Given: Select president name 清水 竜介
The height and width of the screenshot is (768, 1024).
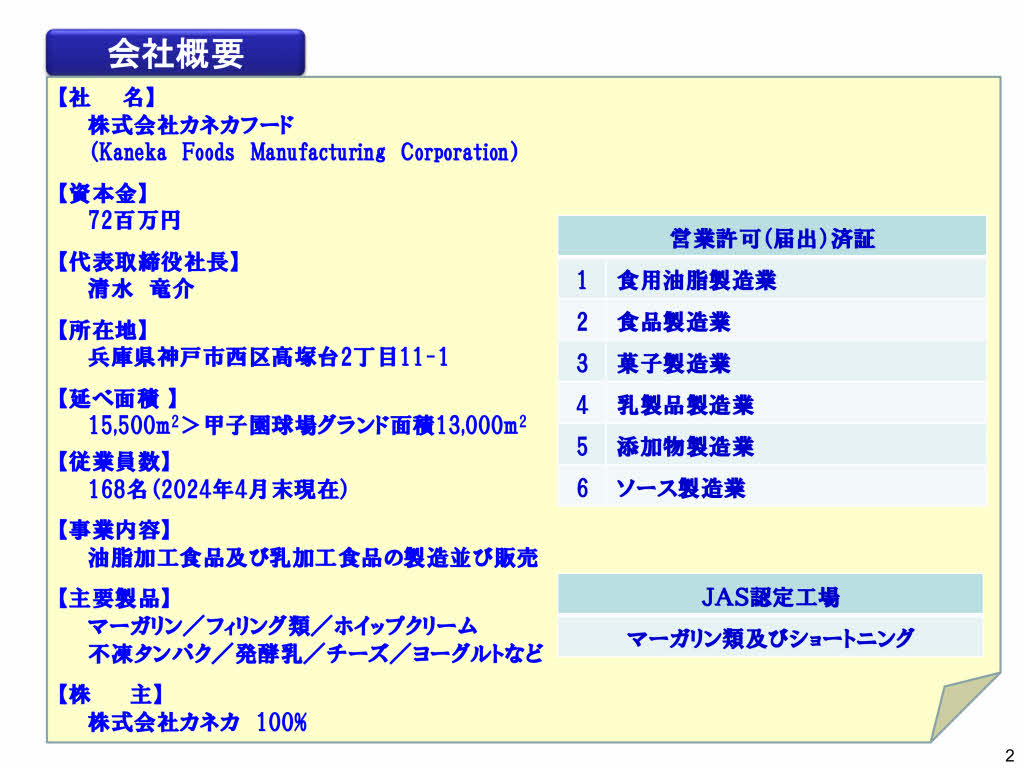Looking at the screenshot, I should [141, 289].
